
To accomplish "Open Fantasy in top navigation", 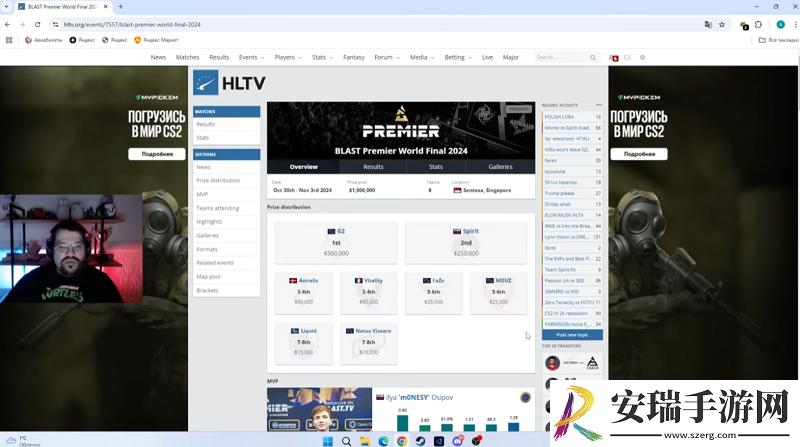I will tap(354, 58).
